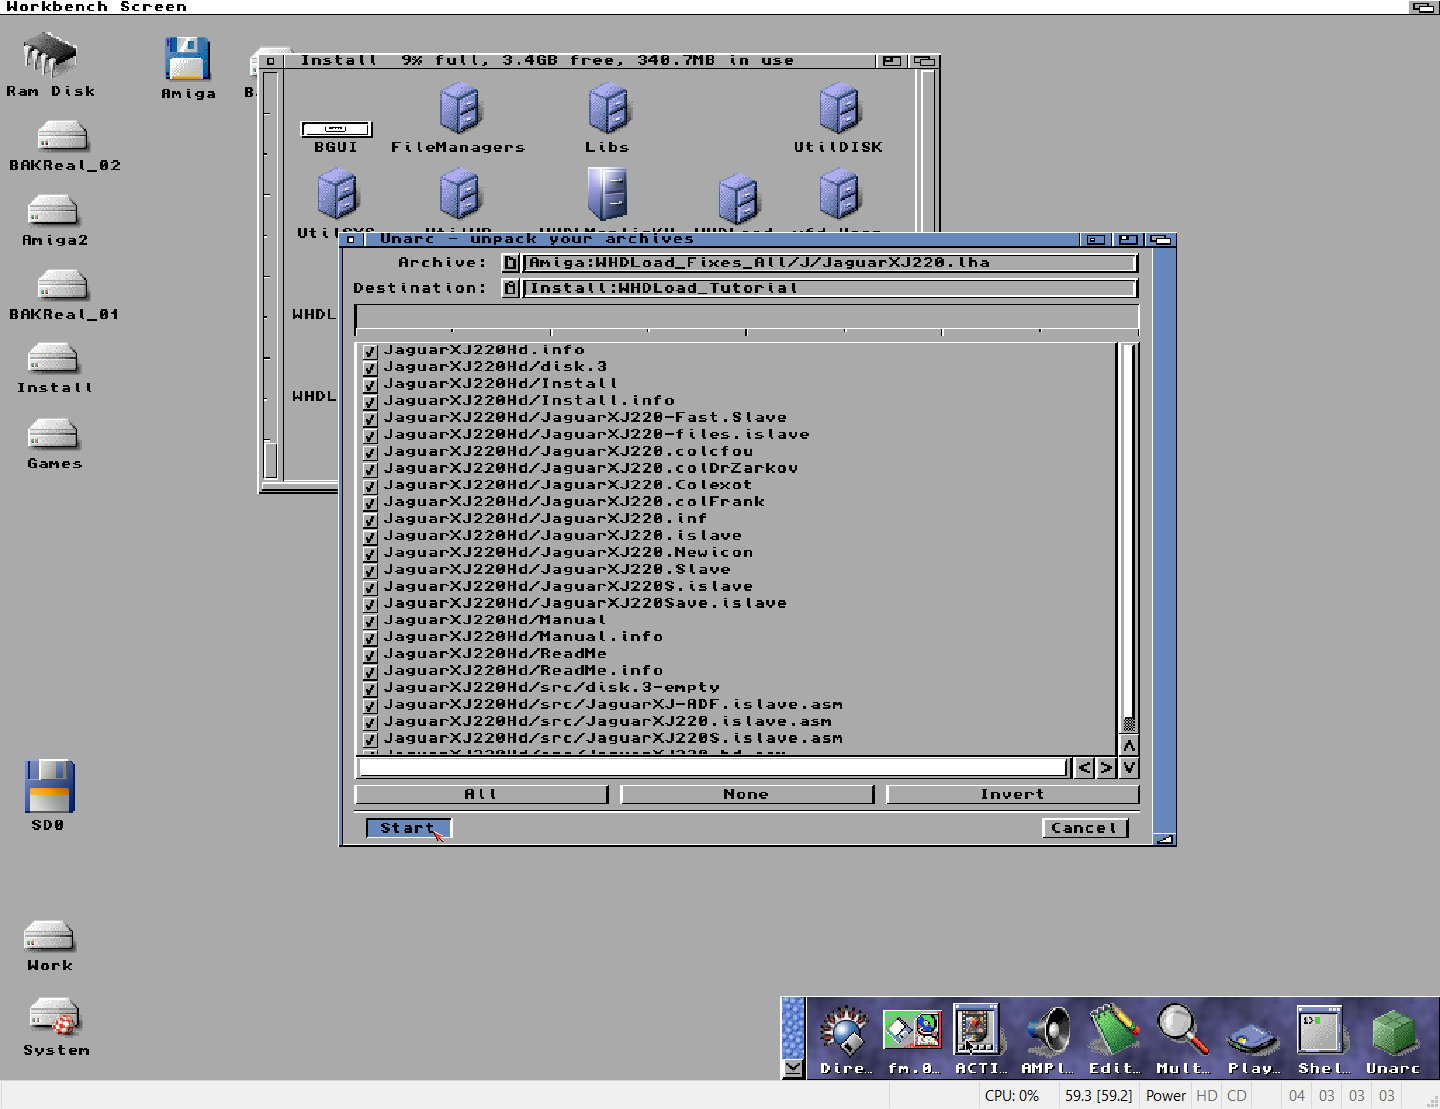Click Install window zoom gadget
1440x1109 pixels.
[890, 61]
